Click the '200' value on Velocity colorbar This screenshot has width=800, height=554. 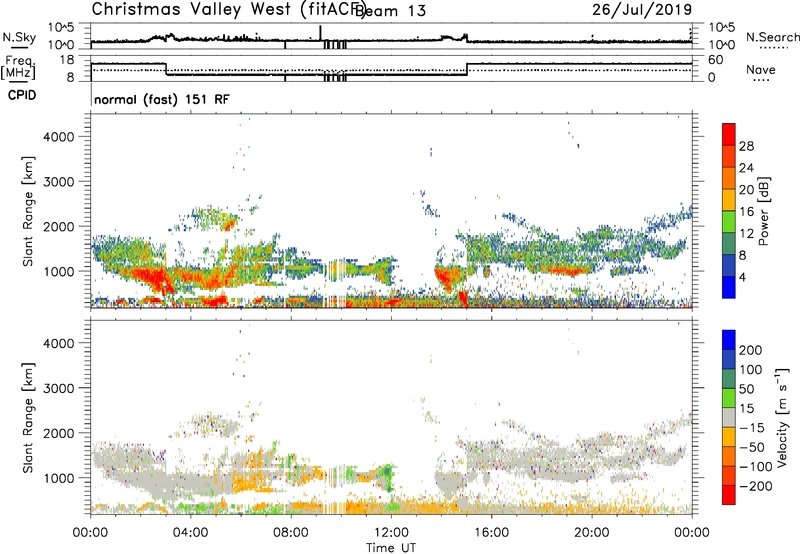click(751, 350)
